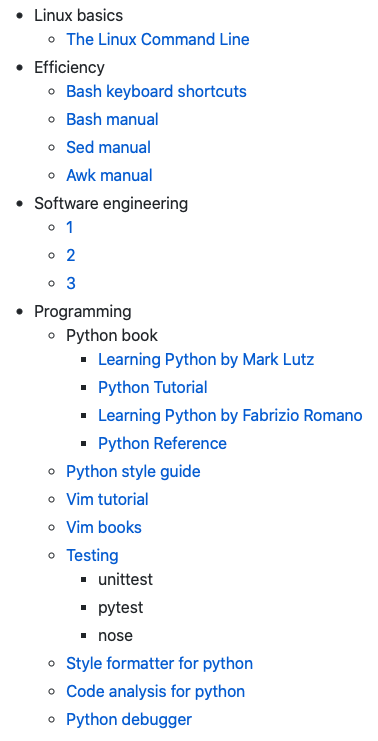Open the Python Tutorial link

pos(153,388)
